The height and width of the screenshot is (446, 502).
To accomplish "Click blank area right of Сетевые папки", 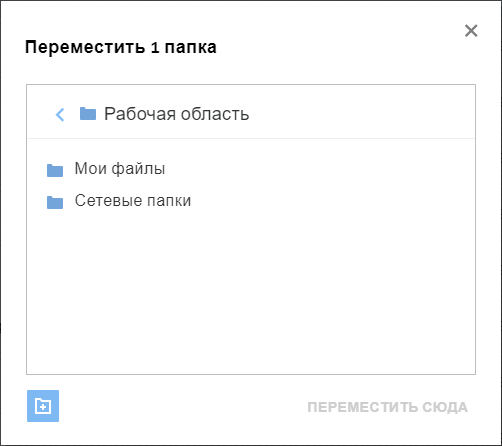I will pos(333,201).
